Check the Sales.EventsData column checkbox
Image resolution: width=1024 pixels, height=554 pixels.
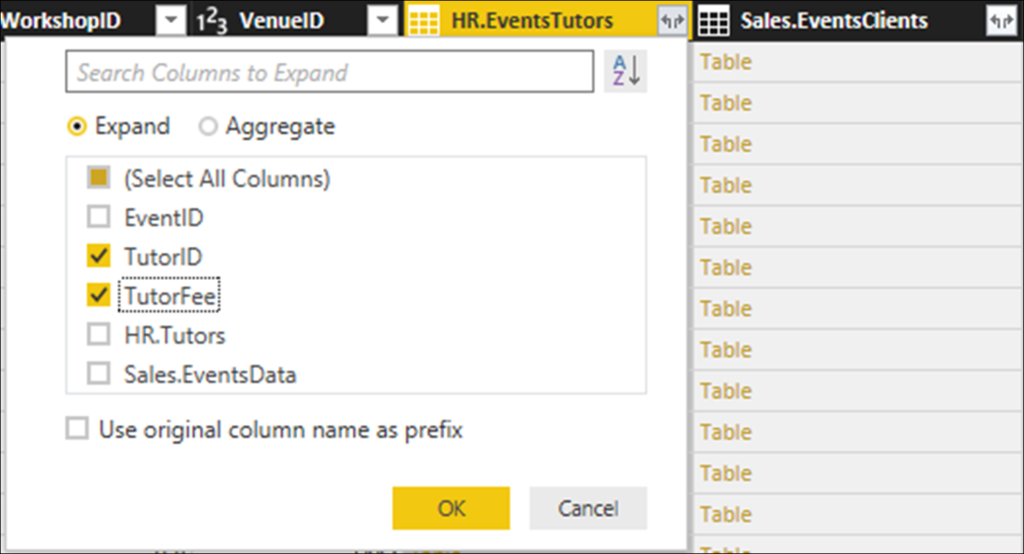point(99,375)
